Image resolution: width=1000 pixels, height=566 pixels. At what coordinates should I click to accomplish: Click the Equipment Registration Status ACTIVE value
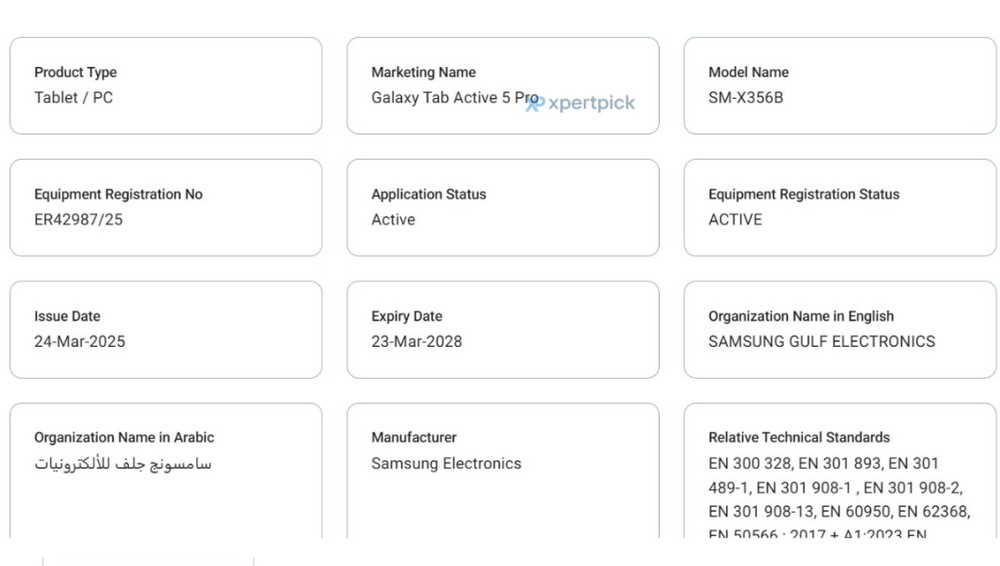click(735, 220)
